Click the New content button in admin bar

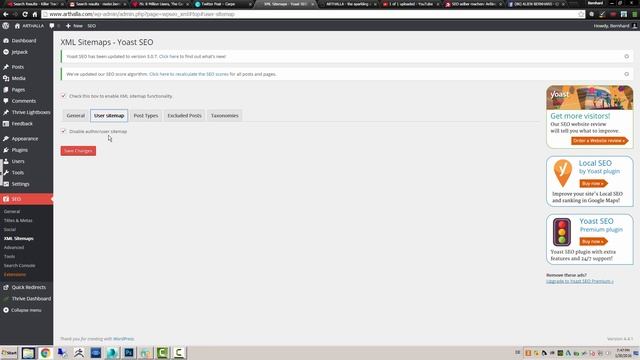click(74, 26)
